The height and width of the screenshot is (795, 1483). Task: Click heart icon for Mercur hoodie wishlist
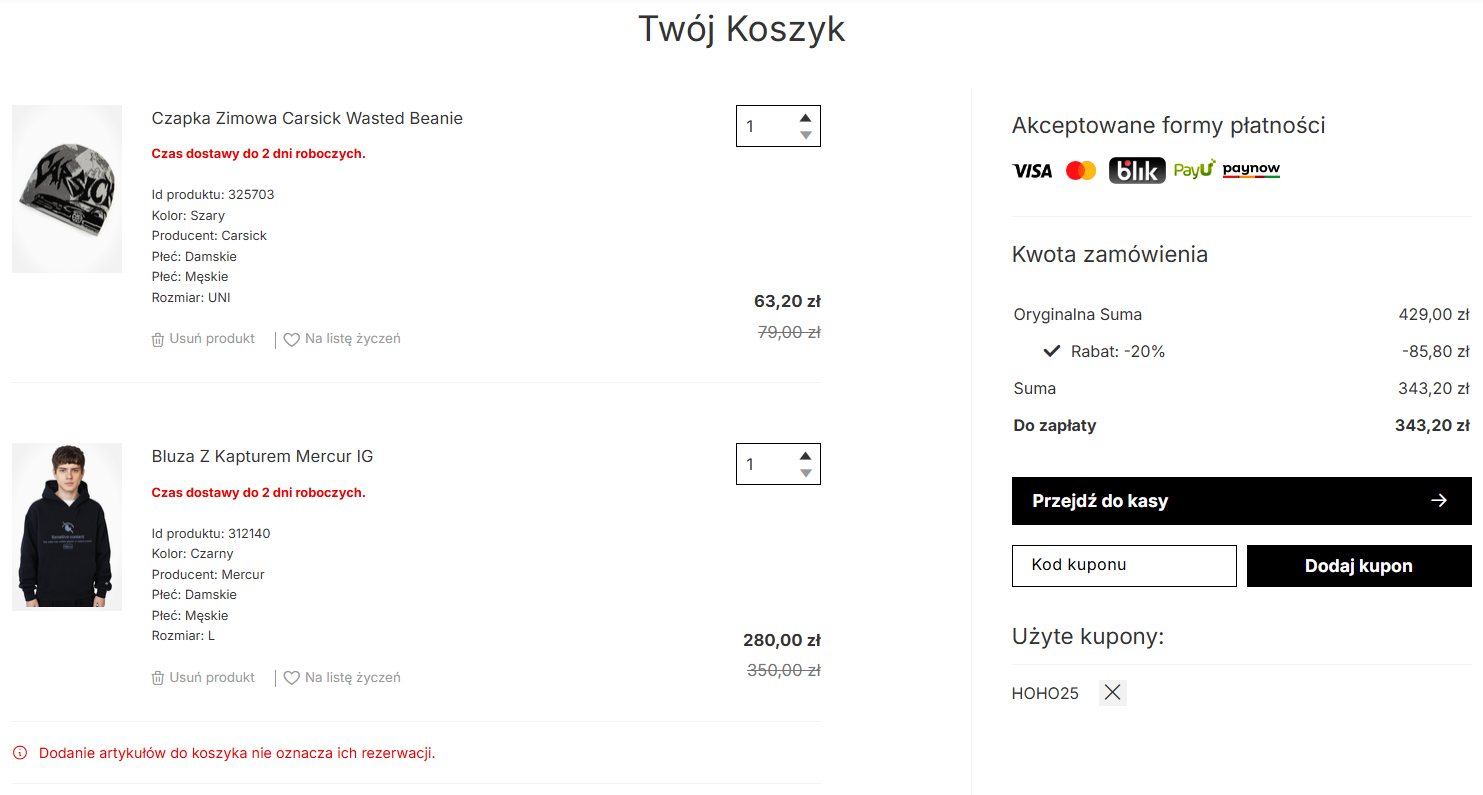[x=292, y=678]
